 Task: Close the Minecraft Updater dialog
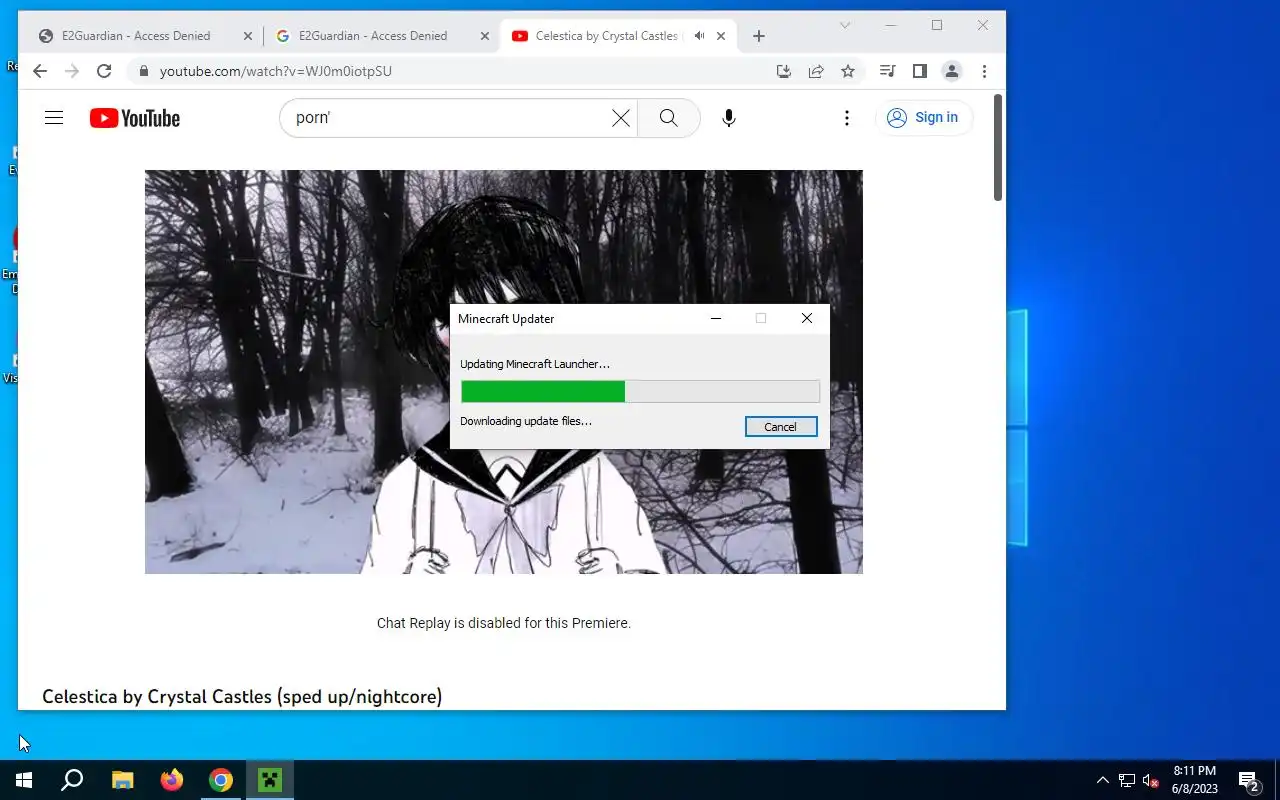pyautogui.click(x=807, y=318)
